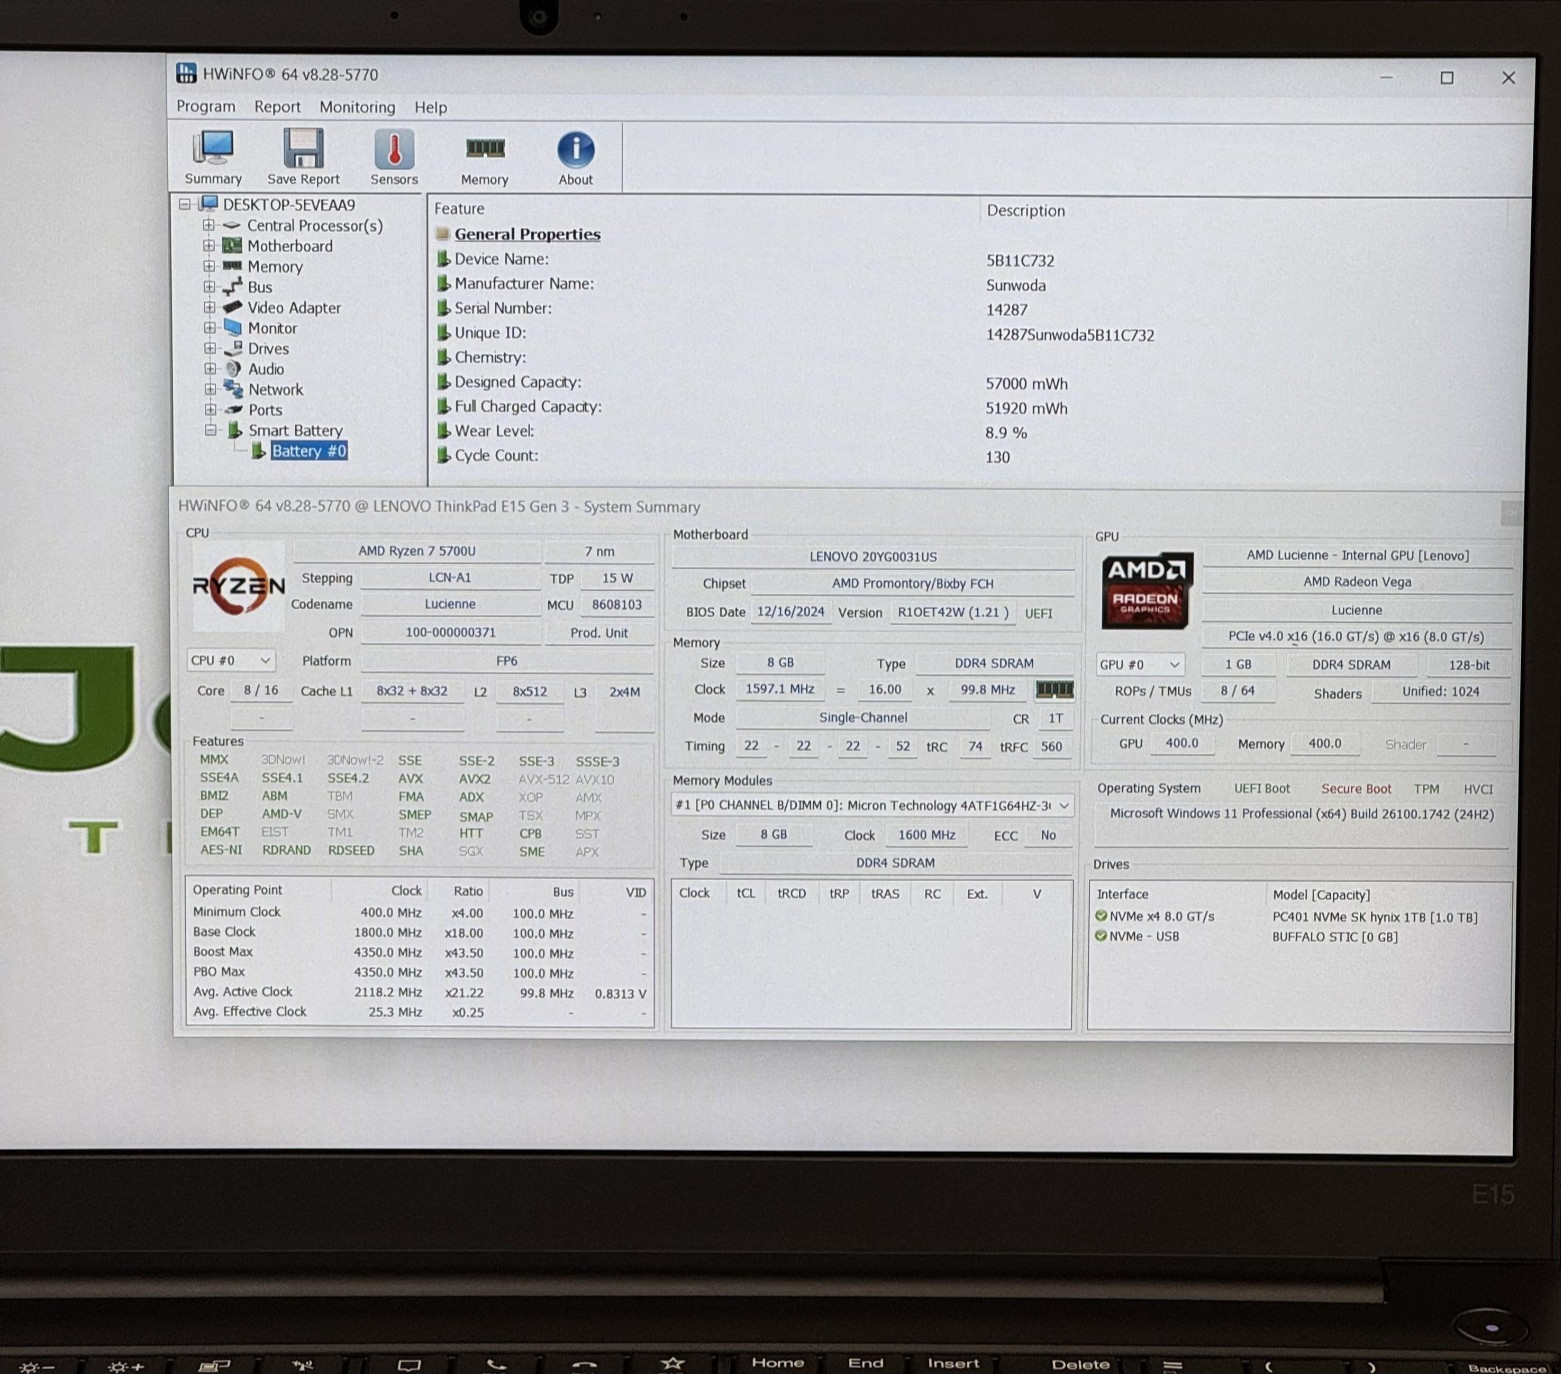Screen dimensions: 1561x1374
Task: Select the Central Processor(s) tree node
Action: (x=315, y=226)
